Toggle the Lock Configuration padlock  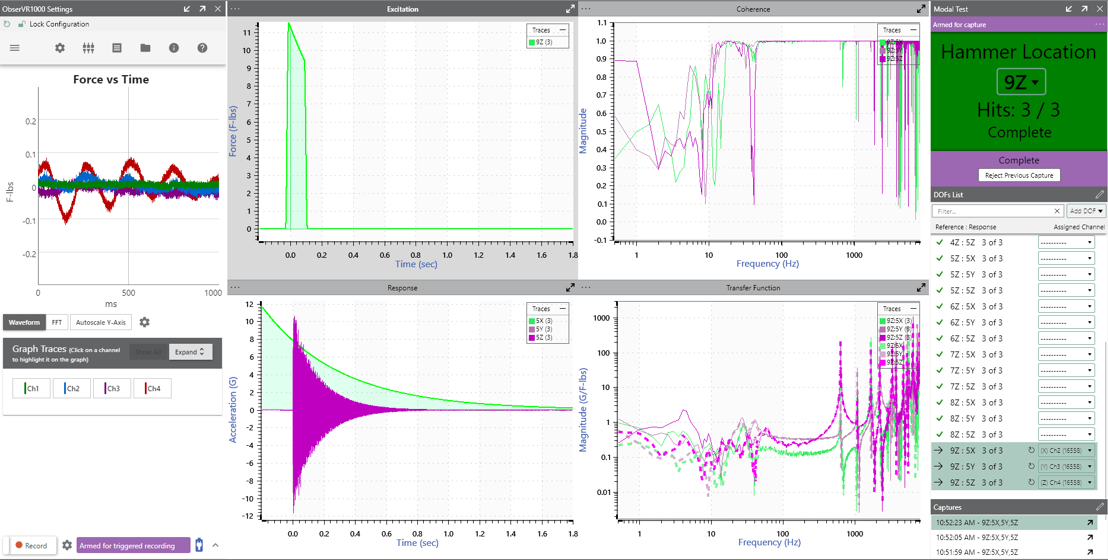coord(21,24)
